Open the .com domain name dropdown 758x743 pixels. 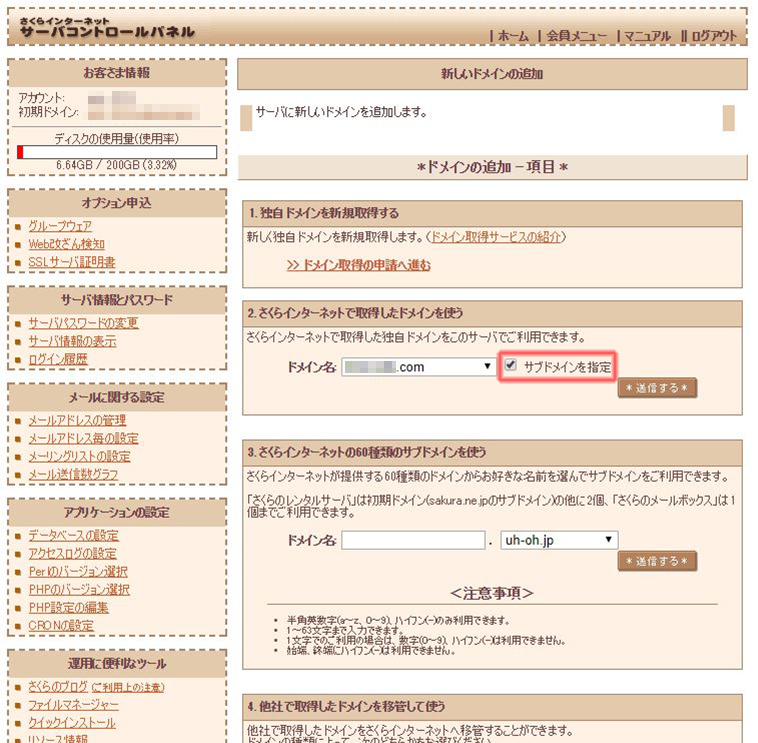pos(419,367)
